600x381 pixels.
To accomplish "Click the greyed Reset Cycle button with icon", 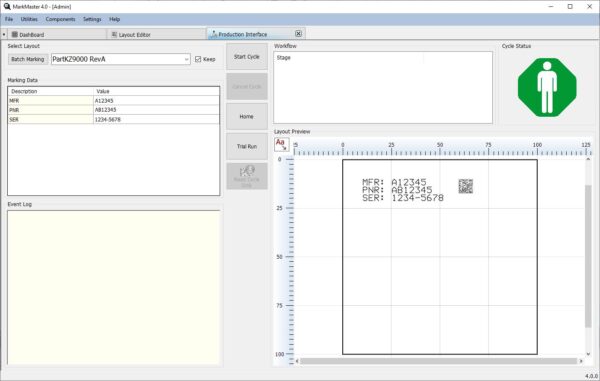I will (247, 176).
